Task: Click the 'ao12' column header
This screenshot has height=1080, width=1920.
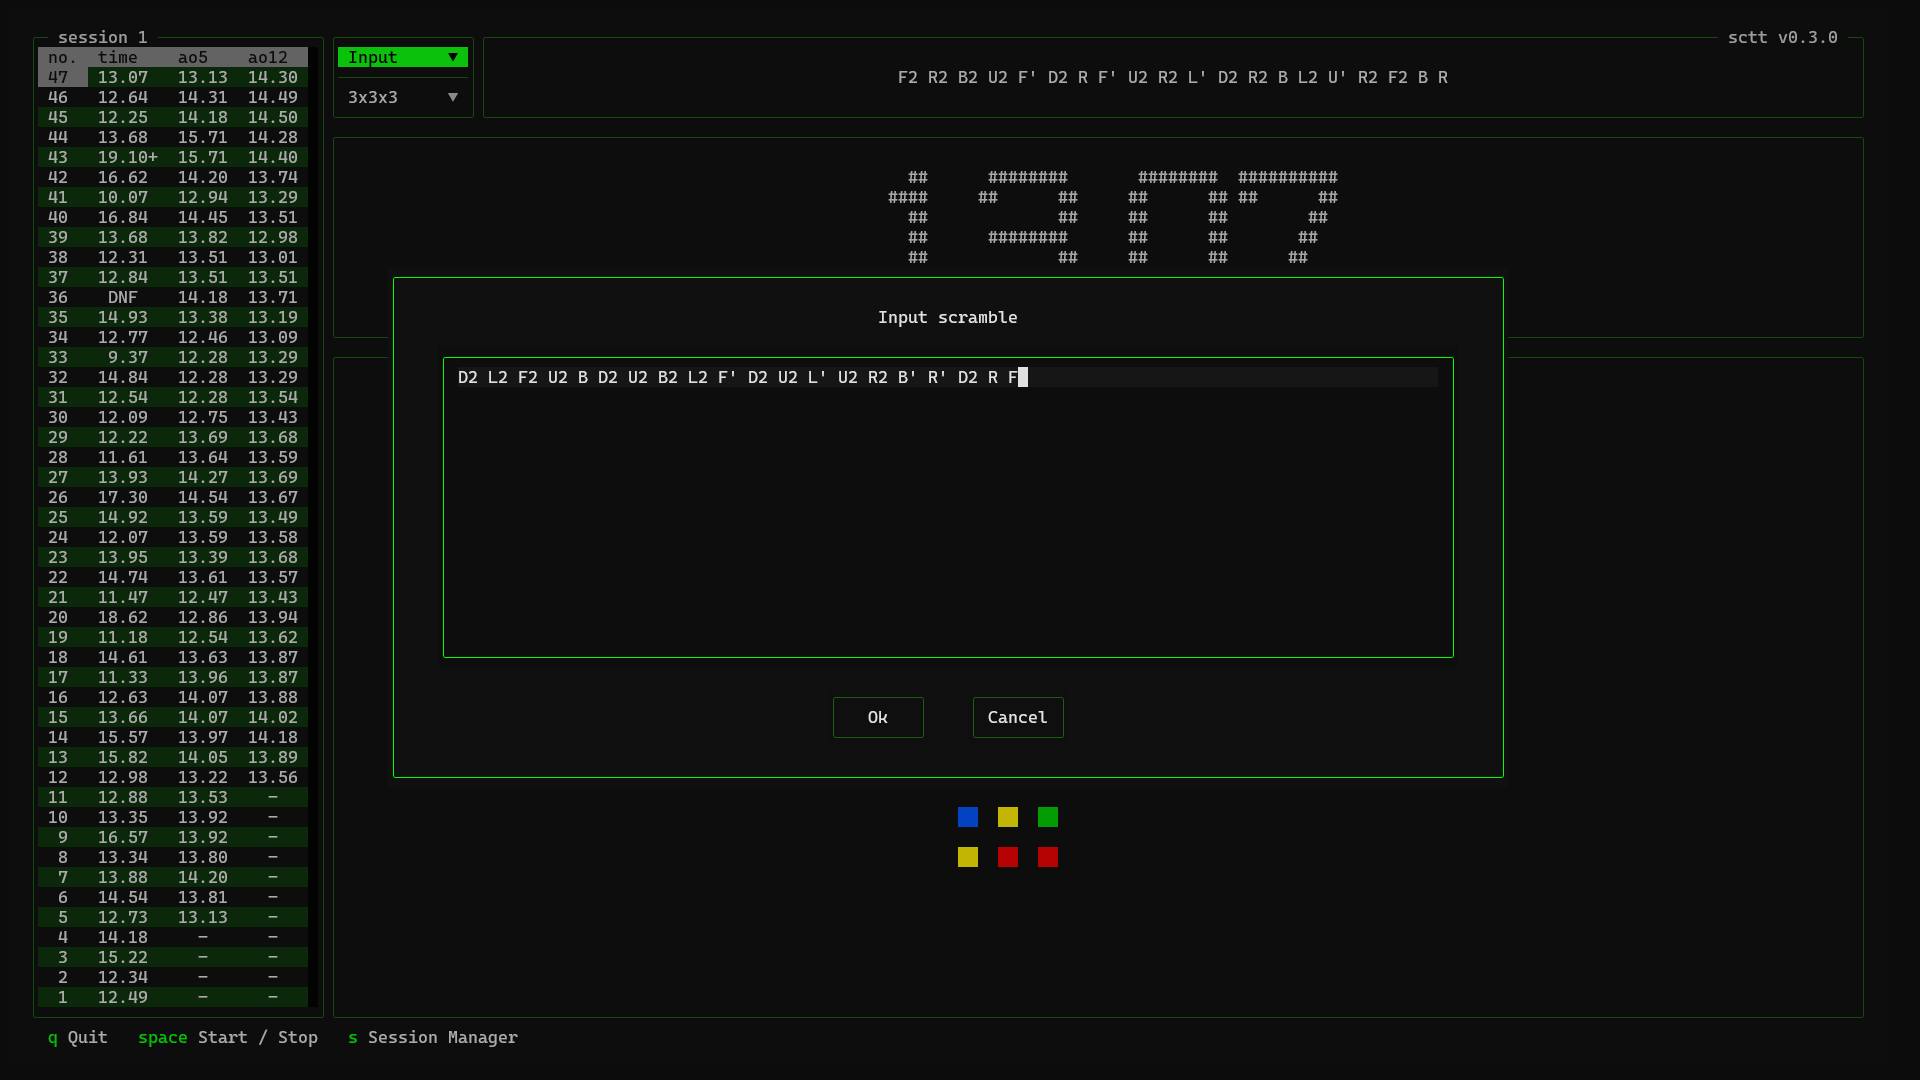Action: [267, 57]
